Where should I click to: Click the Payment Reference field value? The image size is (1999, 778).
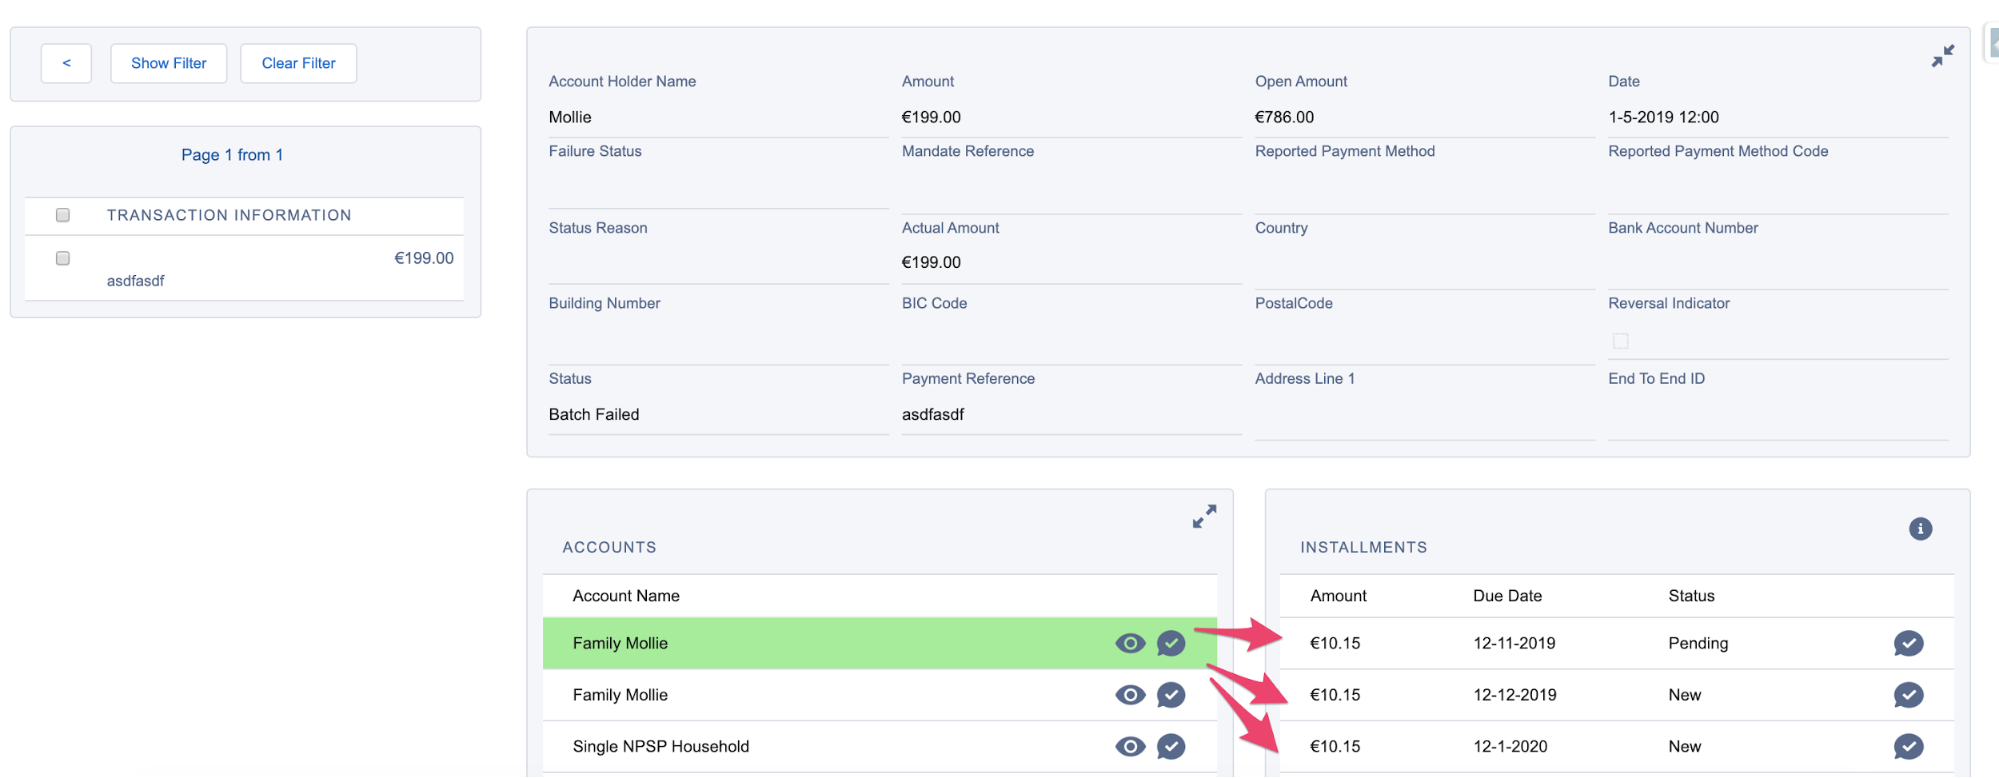[933, 414]
